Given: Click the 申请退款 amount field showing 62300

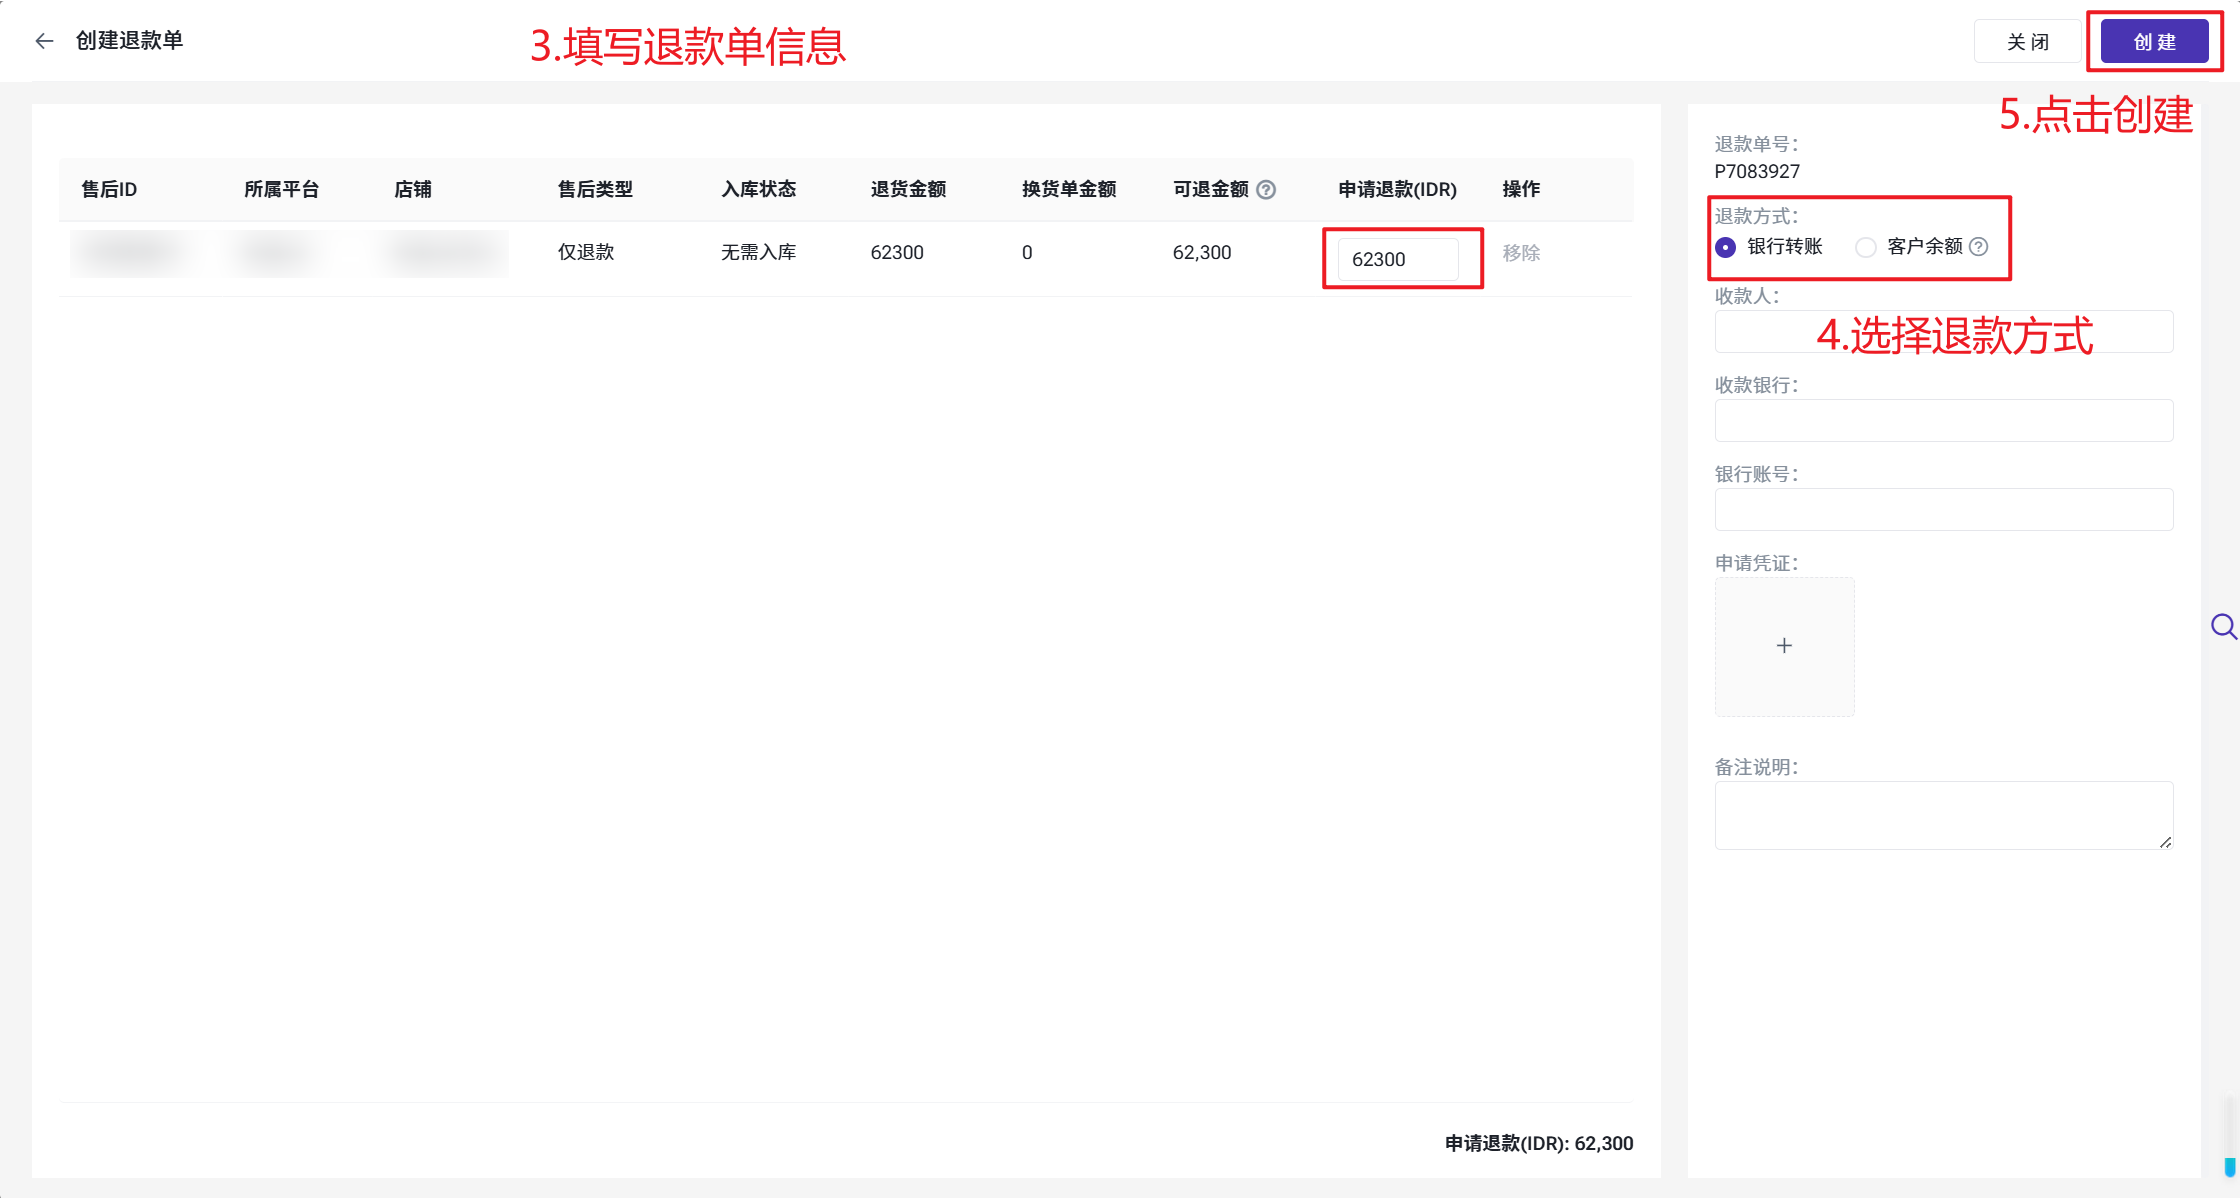Looking at the screenshot, I should pyautogui.click(x=1397, y=260).
